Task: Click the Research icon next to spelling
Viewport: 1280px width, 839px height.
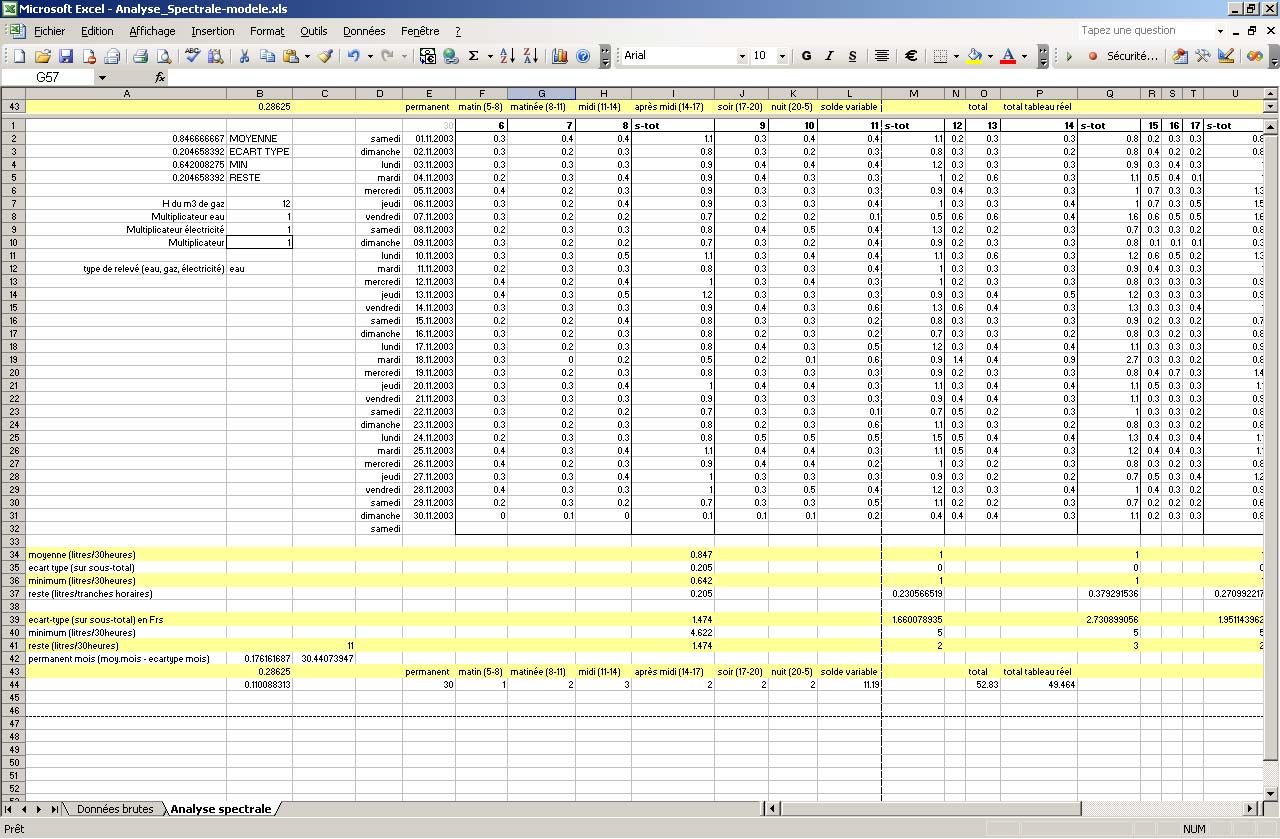Action: pos(193,57)
